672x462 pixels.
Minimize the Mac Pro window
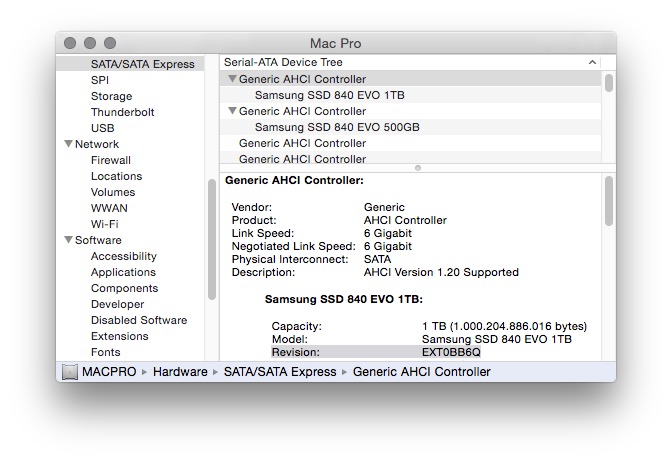coord(90,43)
